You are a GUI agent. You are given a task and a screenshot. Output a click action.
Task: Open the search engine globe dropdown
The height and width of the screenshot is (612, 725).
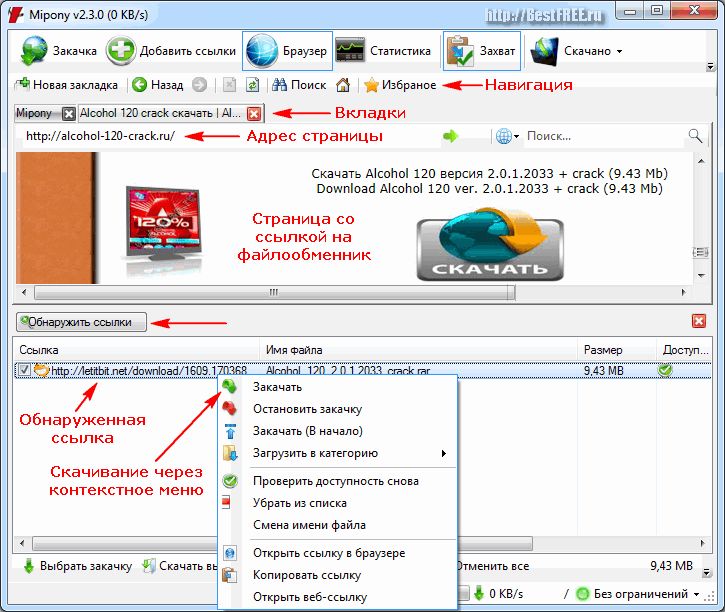point(508,136)
